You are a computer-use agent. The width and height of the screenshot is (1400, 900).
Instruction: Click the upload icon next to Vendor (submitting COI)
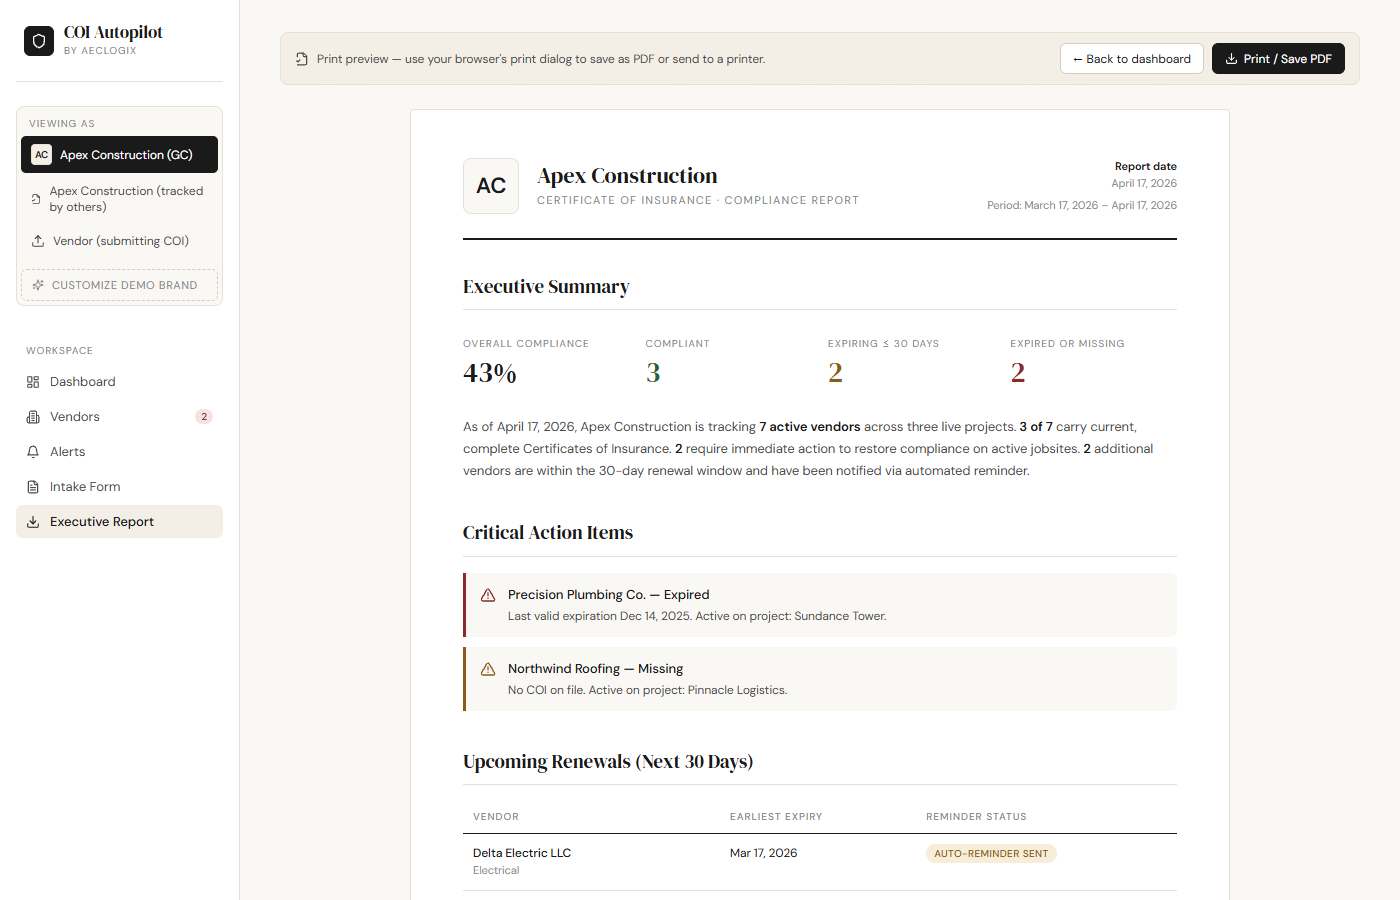coord(38,240)
